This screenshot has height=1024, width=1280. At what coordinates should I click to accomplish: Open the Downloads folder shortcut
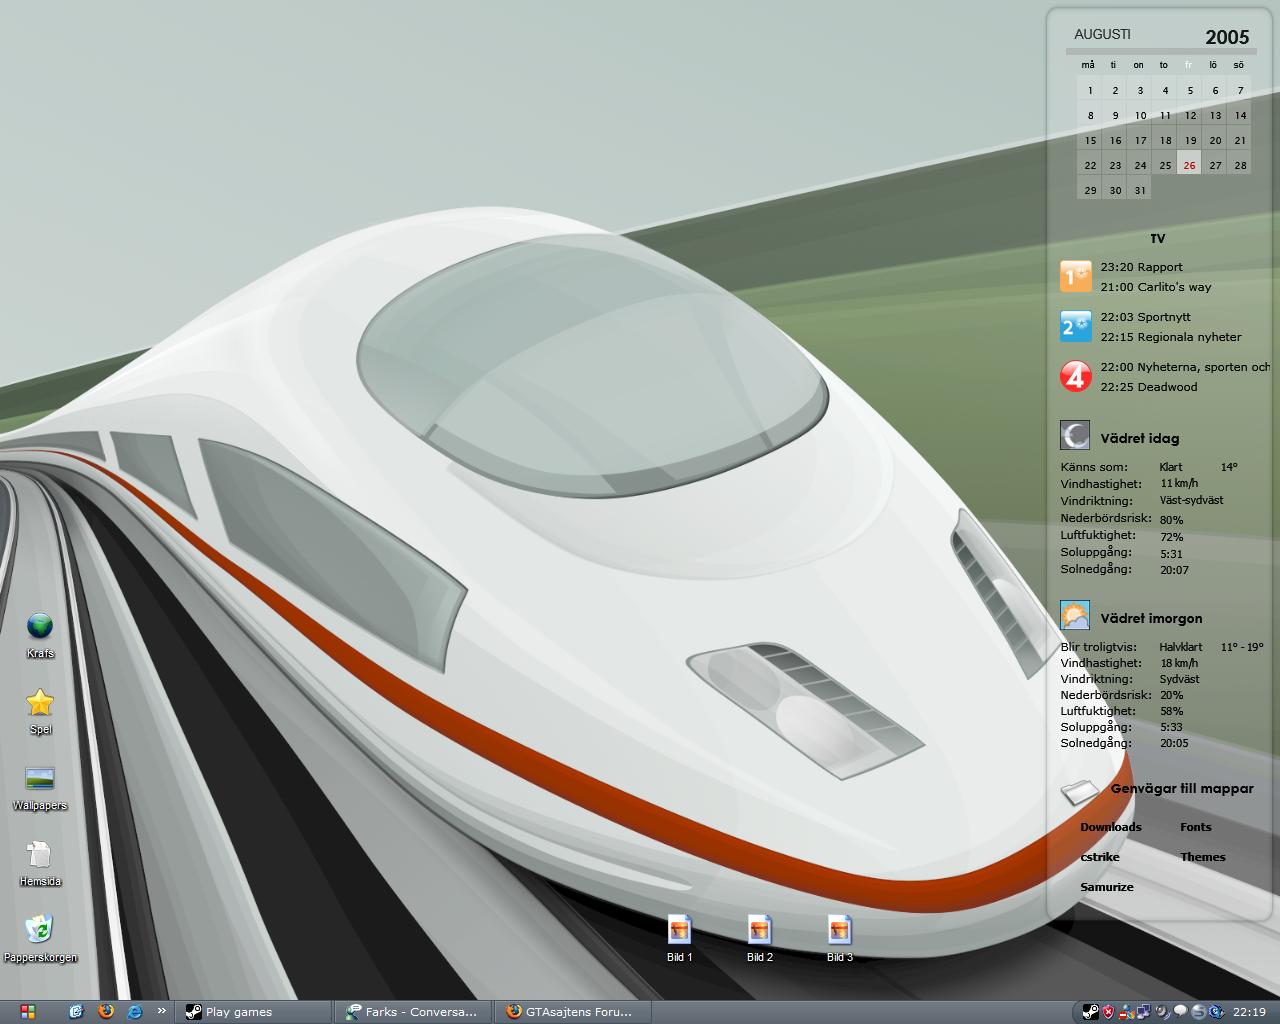[x=1110, y=827]
